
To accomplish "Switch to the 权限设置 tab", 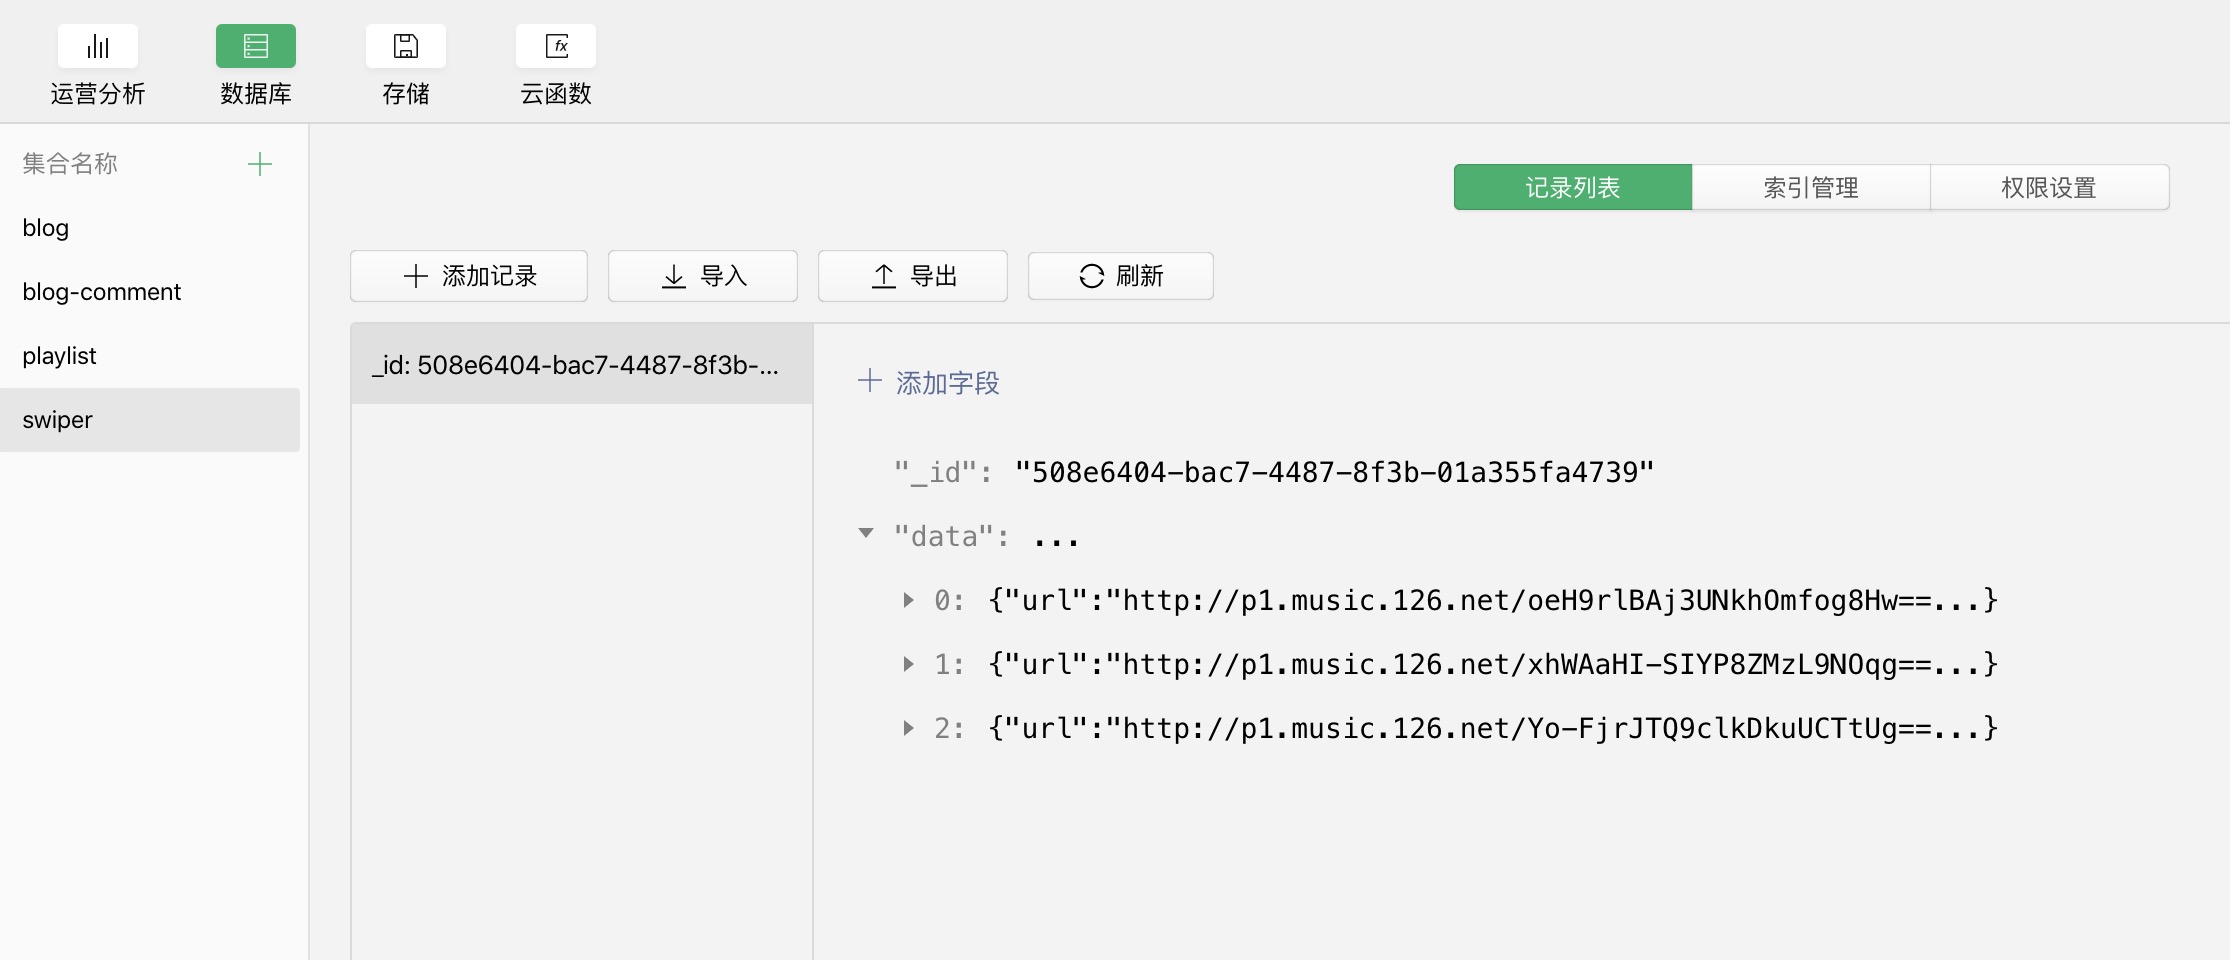I will tap(2049, 187).
